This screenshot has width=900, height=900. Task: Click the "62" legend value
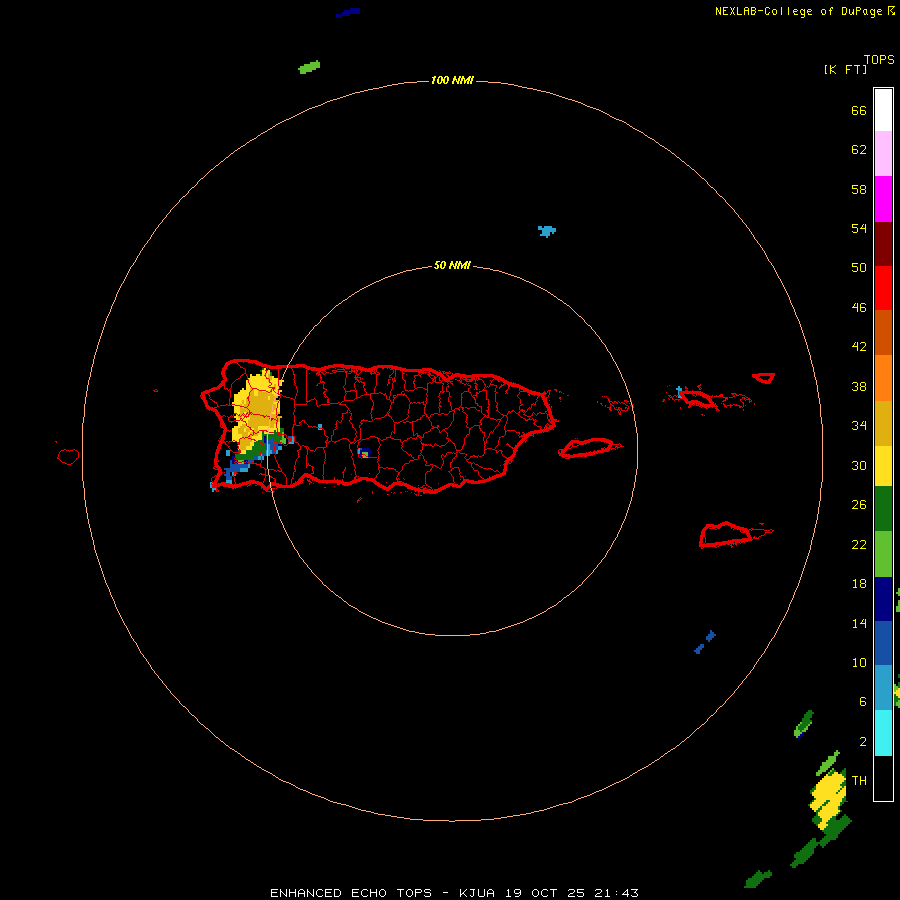[x=859, y=150]
